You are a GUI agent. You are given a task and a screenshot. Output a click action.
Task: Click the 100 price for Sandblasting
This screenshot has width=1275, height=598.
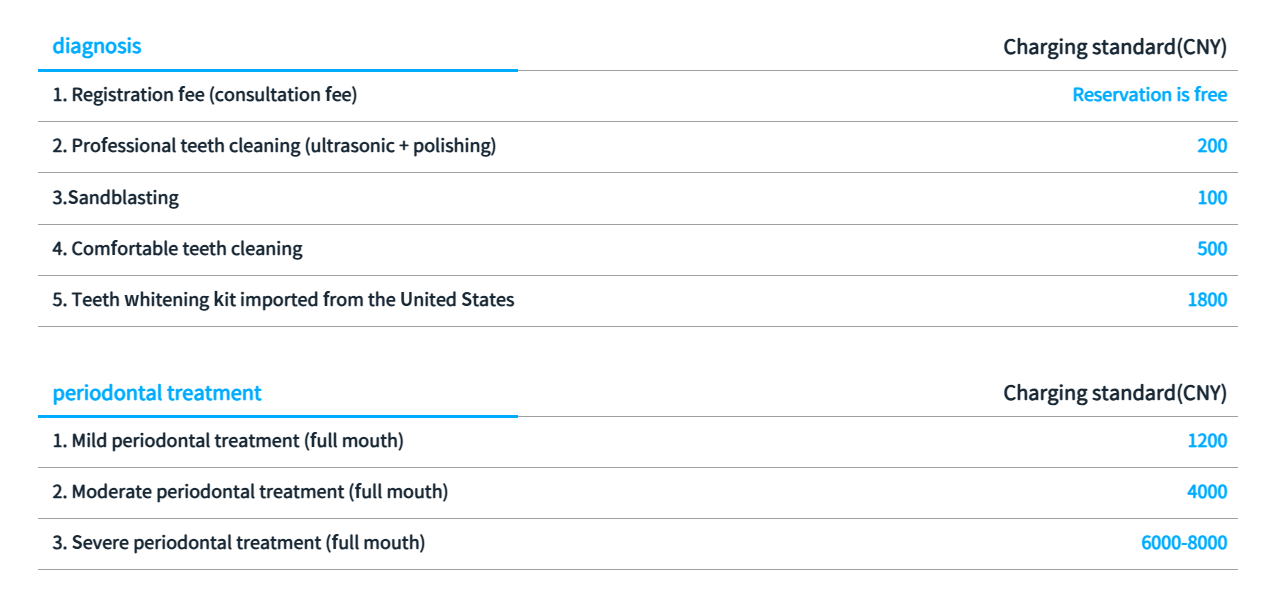tap(1212, 198)
